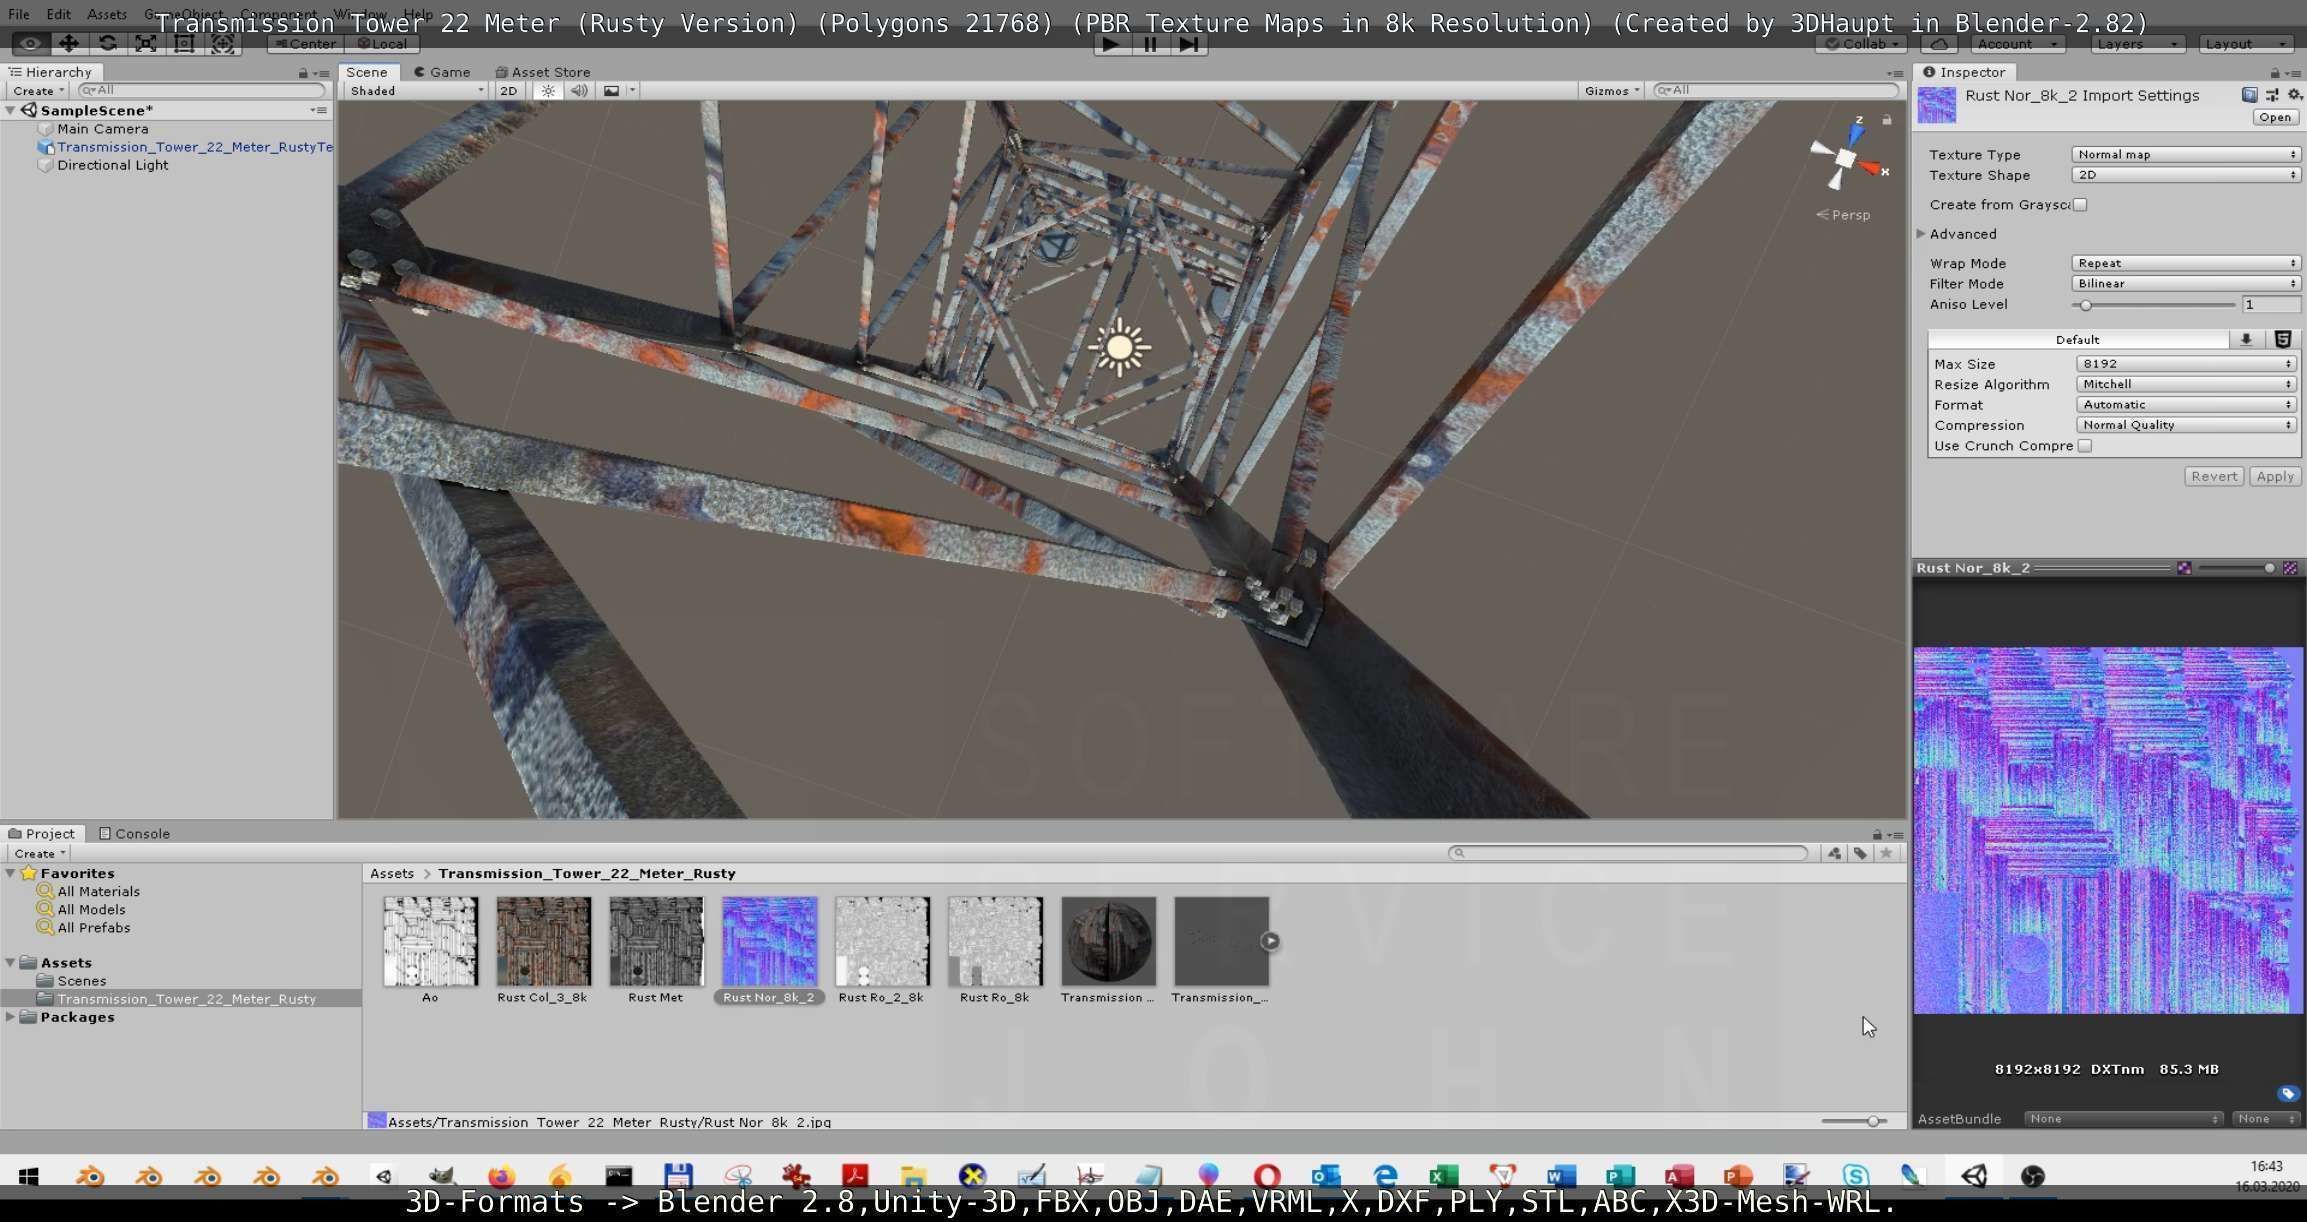
Task: Open Texture Shape dropdown
Action: (2186, 175)
